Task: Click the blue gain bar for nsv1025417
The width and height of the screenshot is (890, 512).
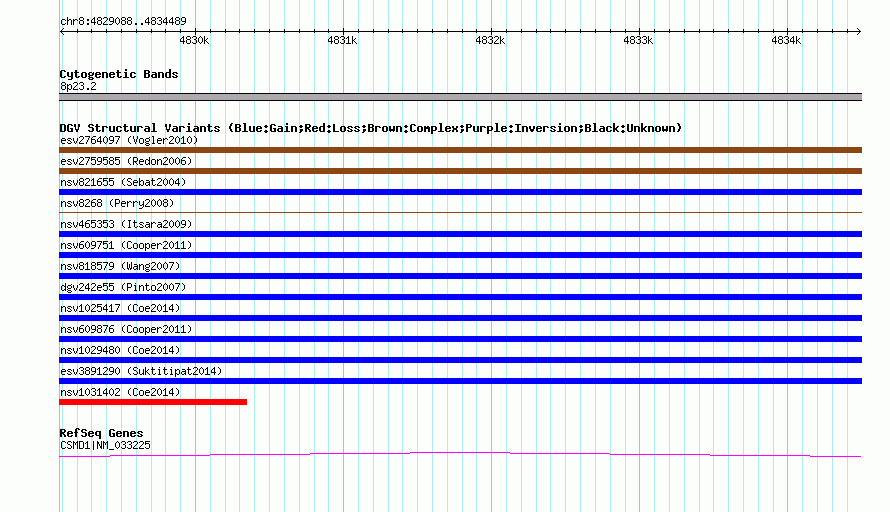Action: [x=460, y=318]
